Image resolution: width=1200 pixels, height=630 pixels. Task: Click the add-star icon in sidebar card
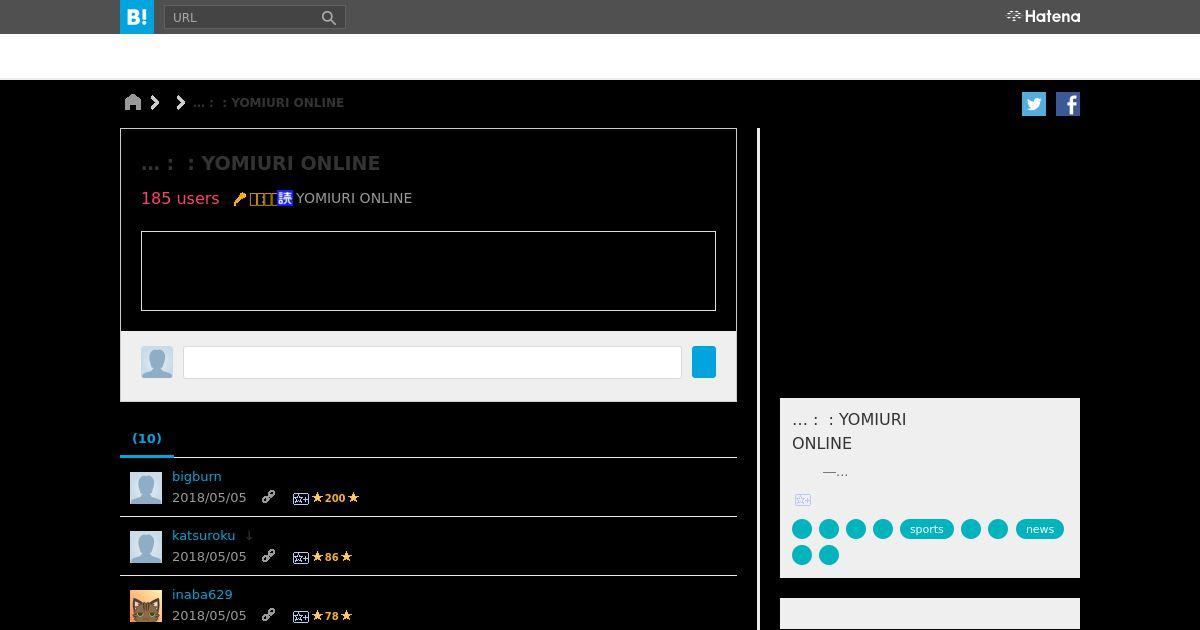pos(802,499)
